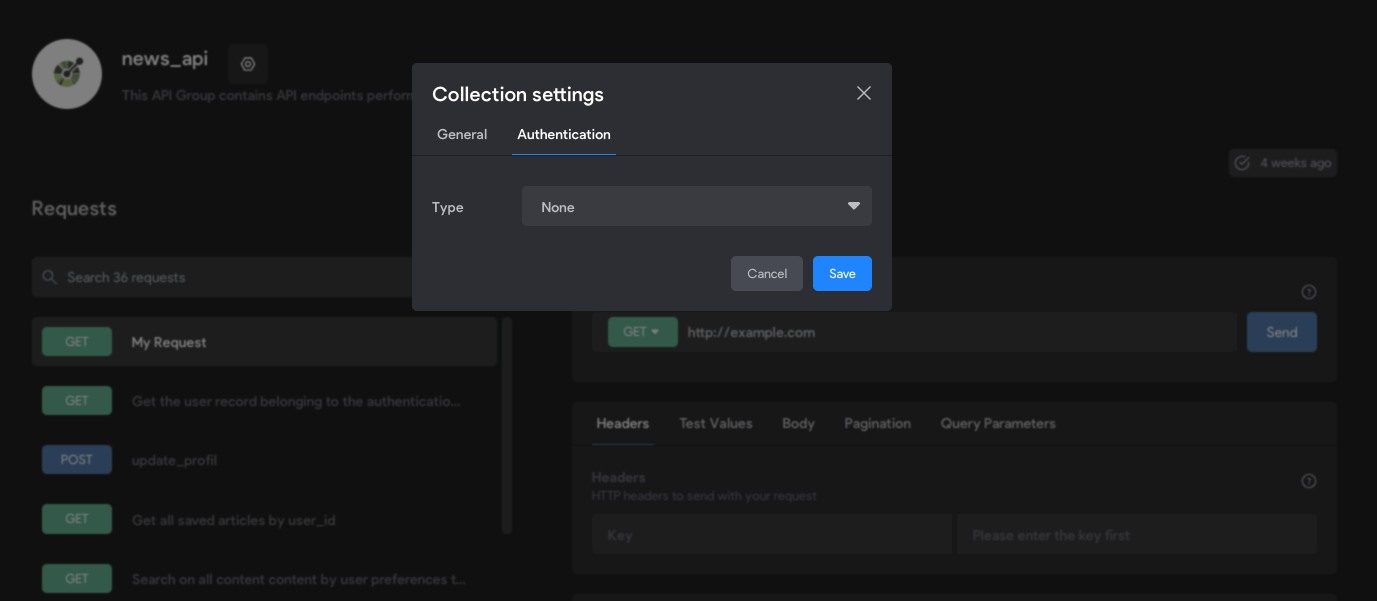1377x601 pixels.
Task: Click the header Key input field
Action: point(772,535)
